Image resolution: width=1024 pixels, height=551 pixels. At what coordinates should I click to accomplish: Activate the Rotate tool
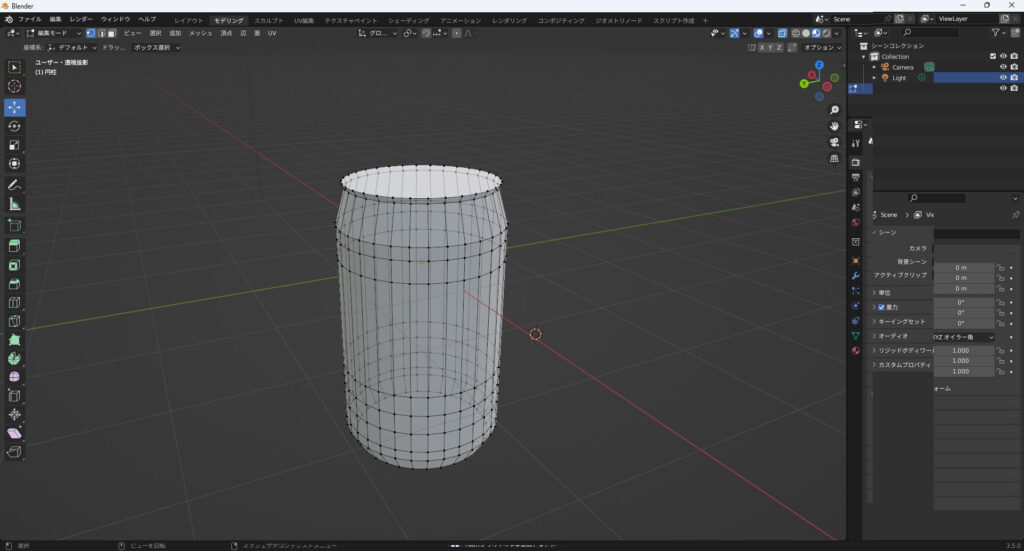(14, 126)
